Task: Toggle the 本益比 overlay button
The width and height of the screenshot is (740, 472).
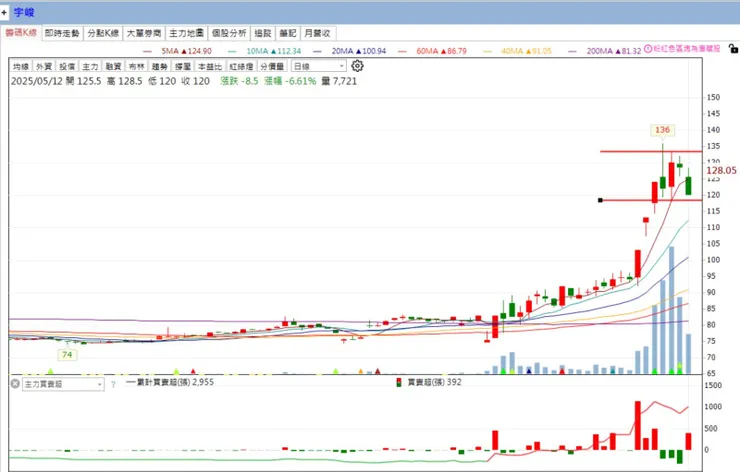Action: pyautogui.click(x=210, y=67)
